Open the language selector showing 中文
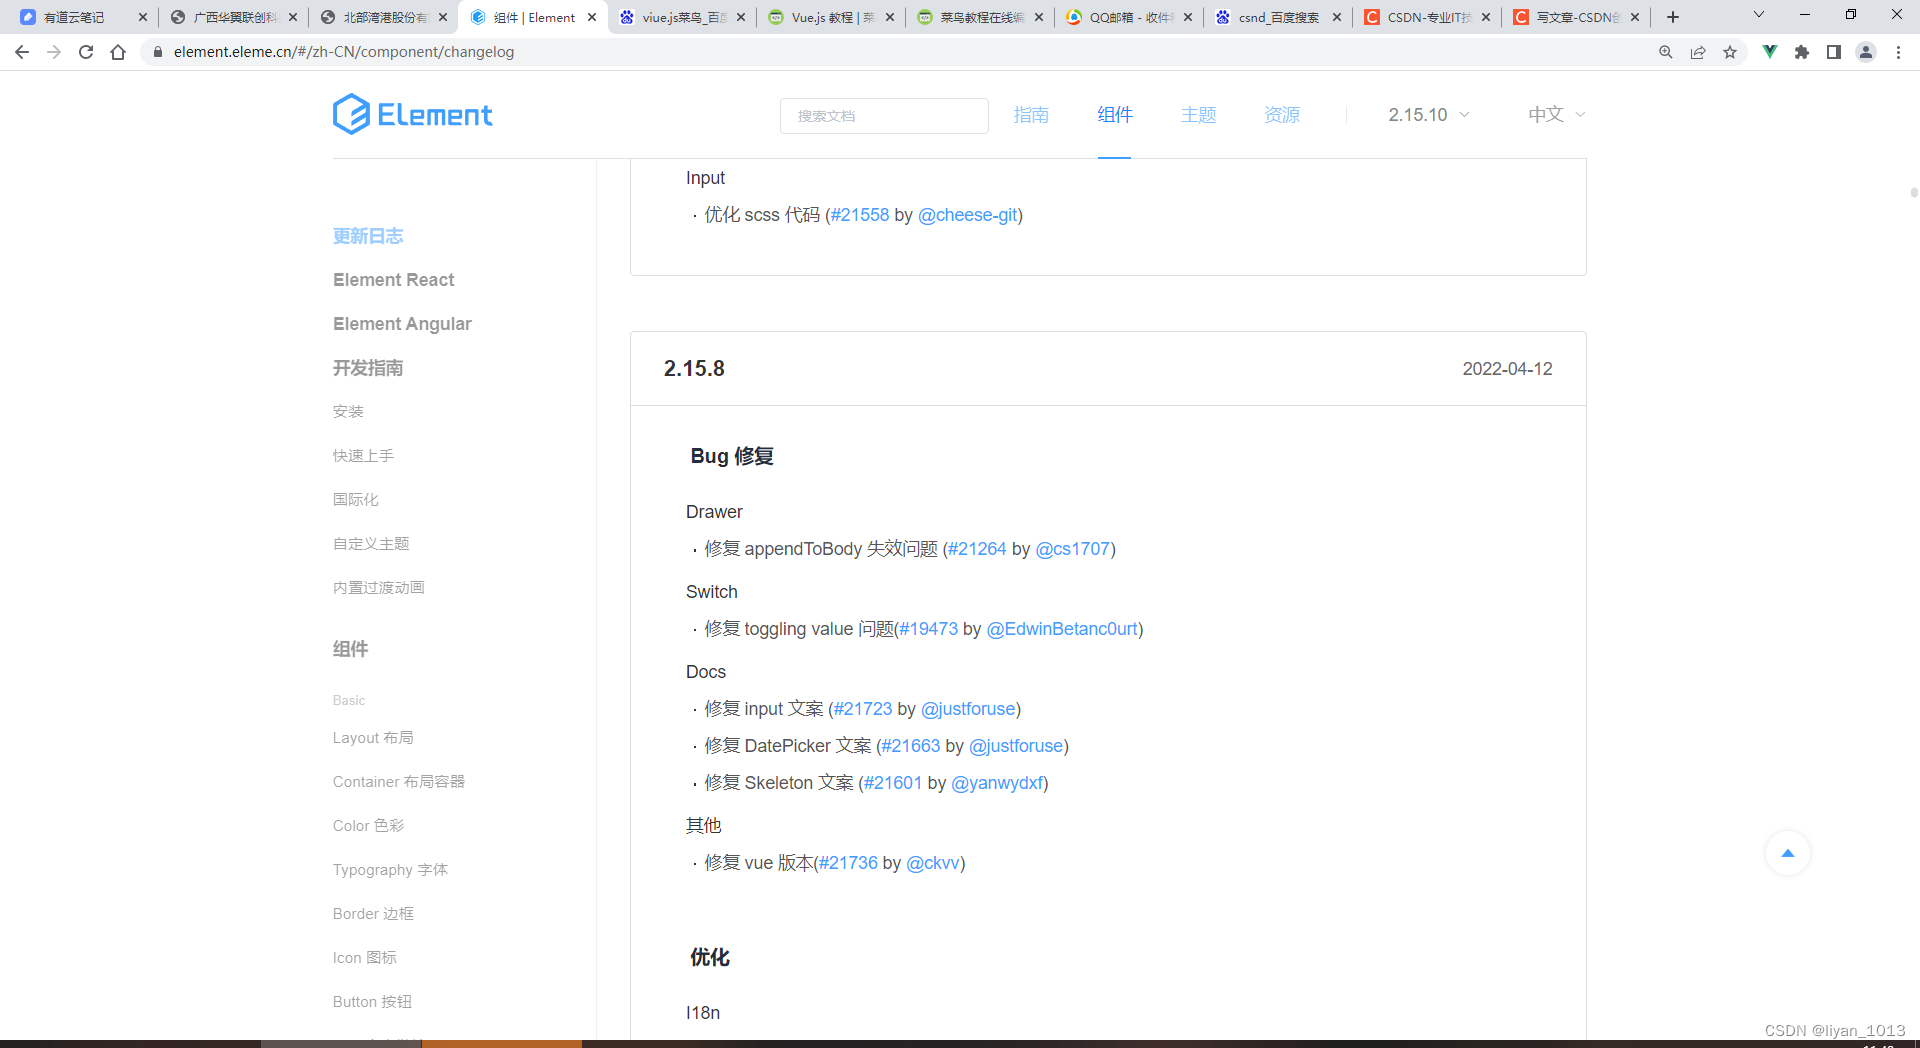 (1553, 114)
